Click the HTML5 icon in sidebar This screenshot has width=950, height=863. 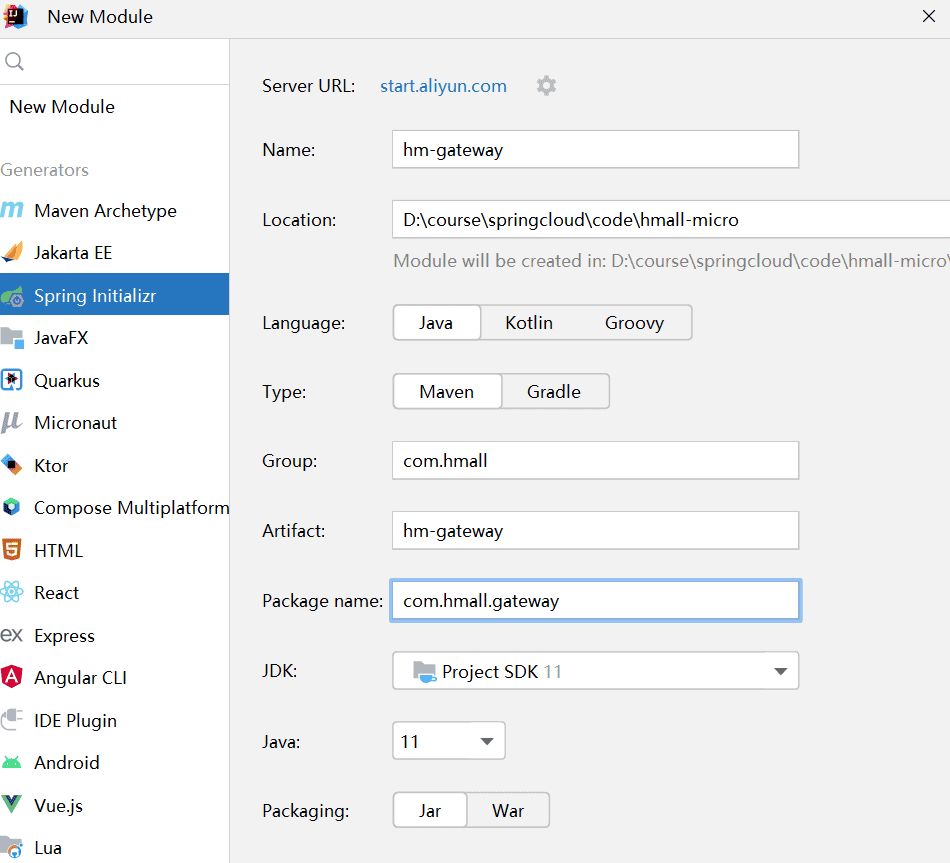12,551
